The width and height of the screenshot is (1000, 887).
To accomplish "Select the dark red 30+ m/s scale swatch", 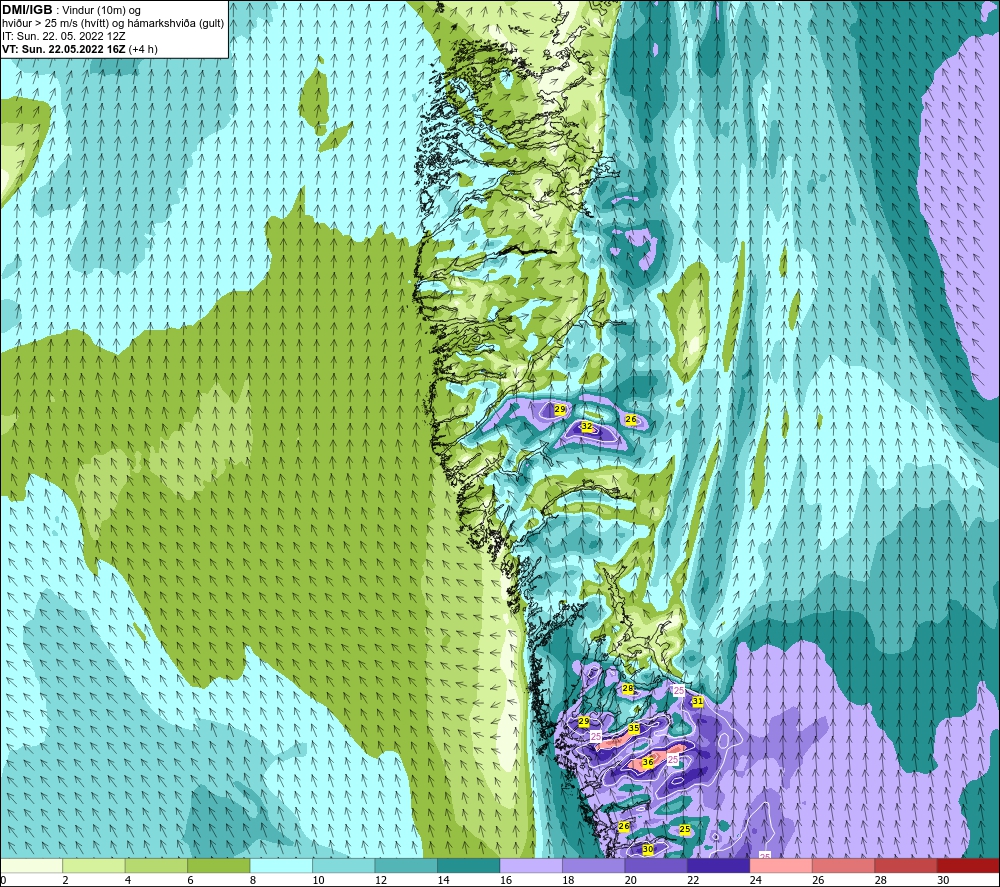I will tap(968, 865).
